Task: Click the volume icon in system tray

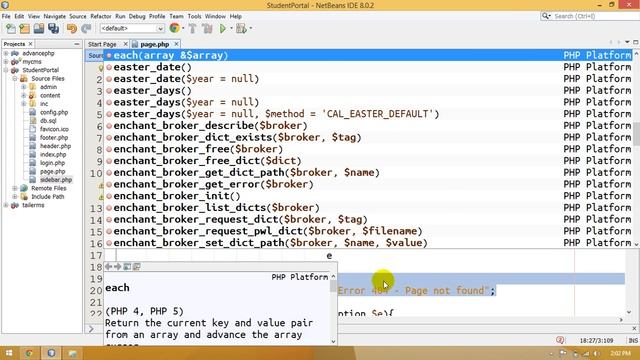Action: [596, 353]
